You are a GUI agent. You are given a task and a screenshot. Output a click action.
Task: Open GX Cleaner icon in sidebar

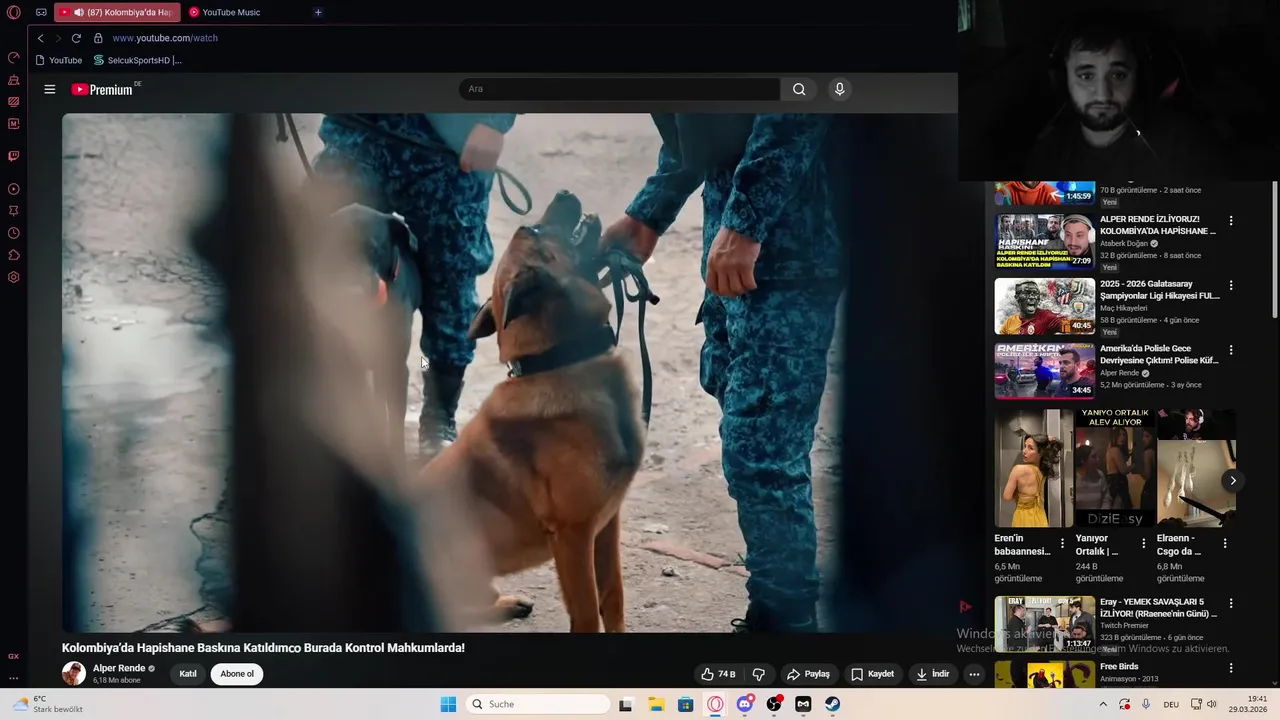point(14,80)
